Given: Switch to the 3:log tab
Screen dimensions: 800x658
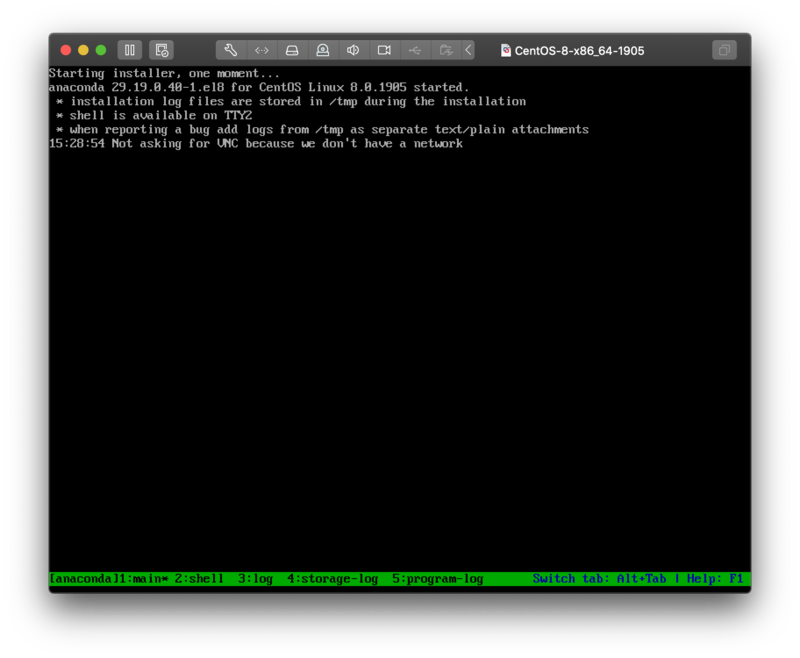Looking at the screenshot, I should (x=255, y=578).
